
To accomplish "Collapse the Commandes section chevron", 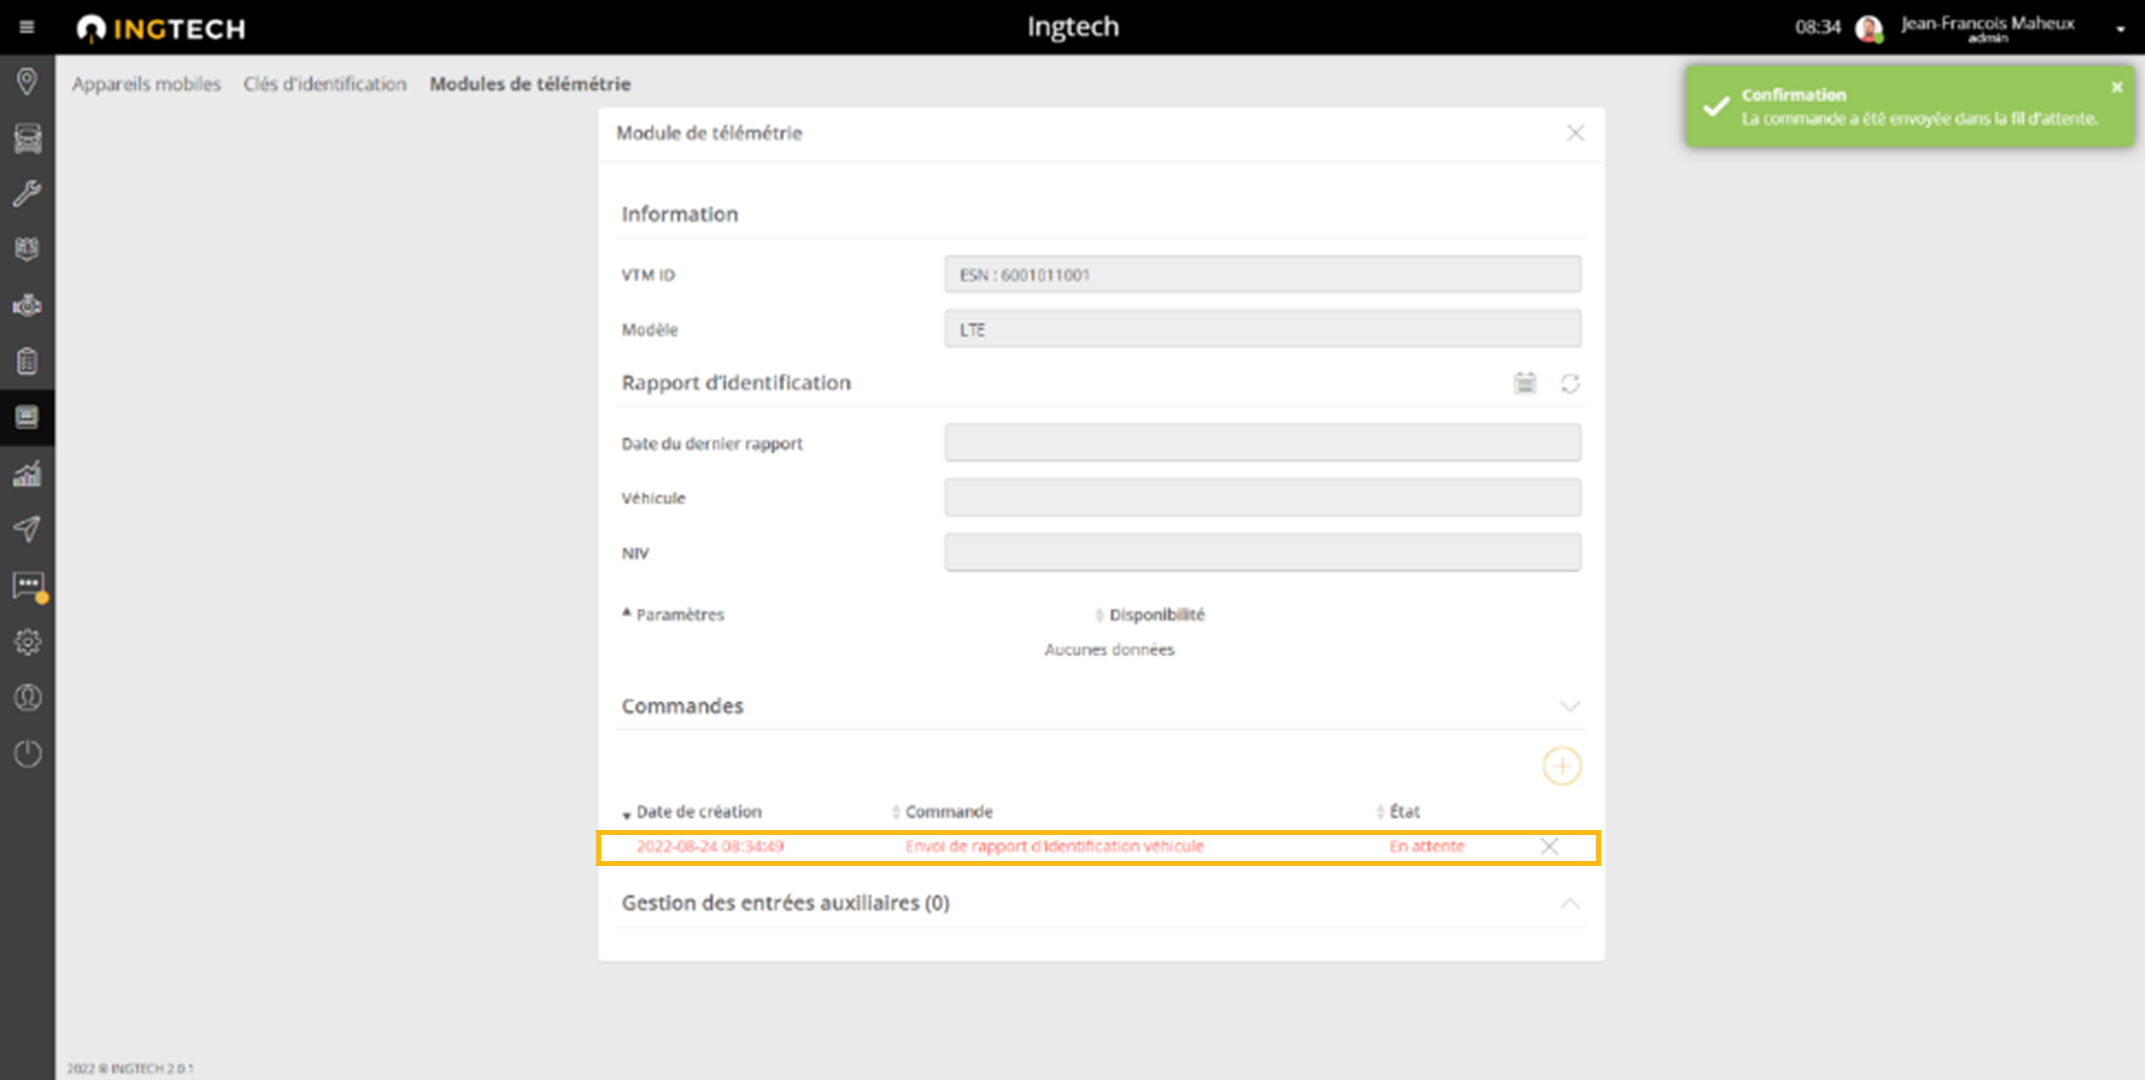I will (1570, 706).
